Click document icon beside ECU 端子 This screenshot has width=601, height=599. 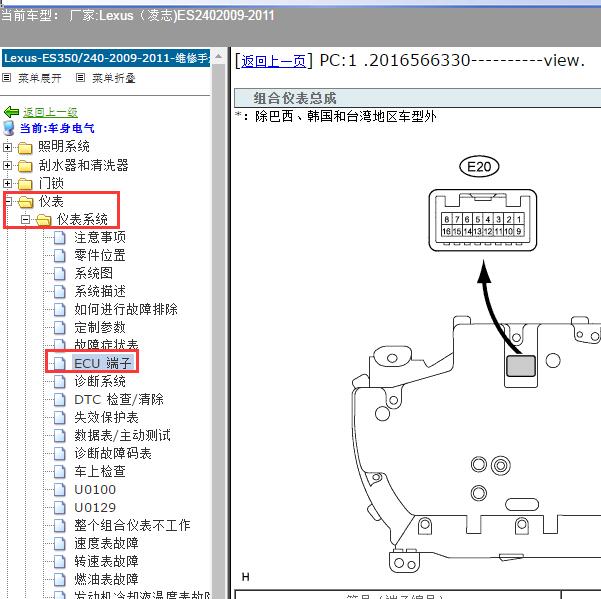59,363
